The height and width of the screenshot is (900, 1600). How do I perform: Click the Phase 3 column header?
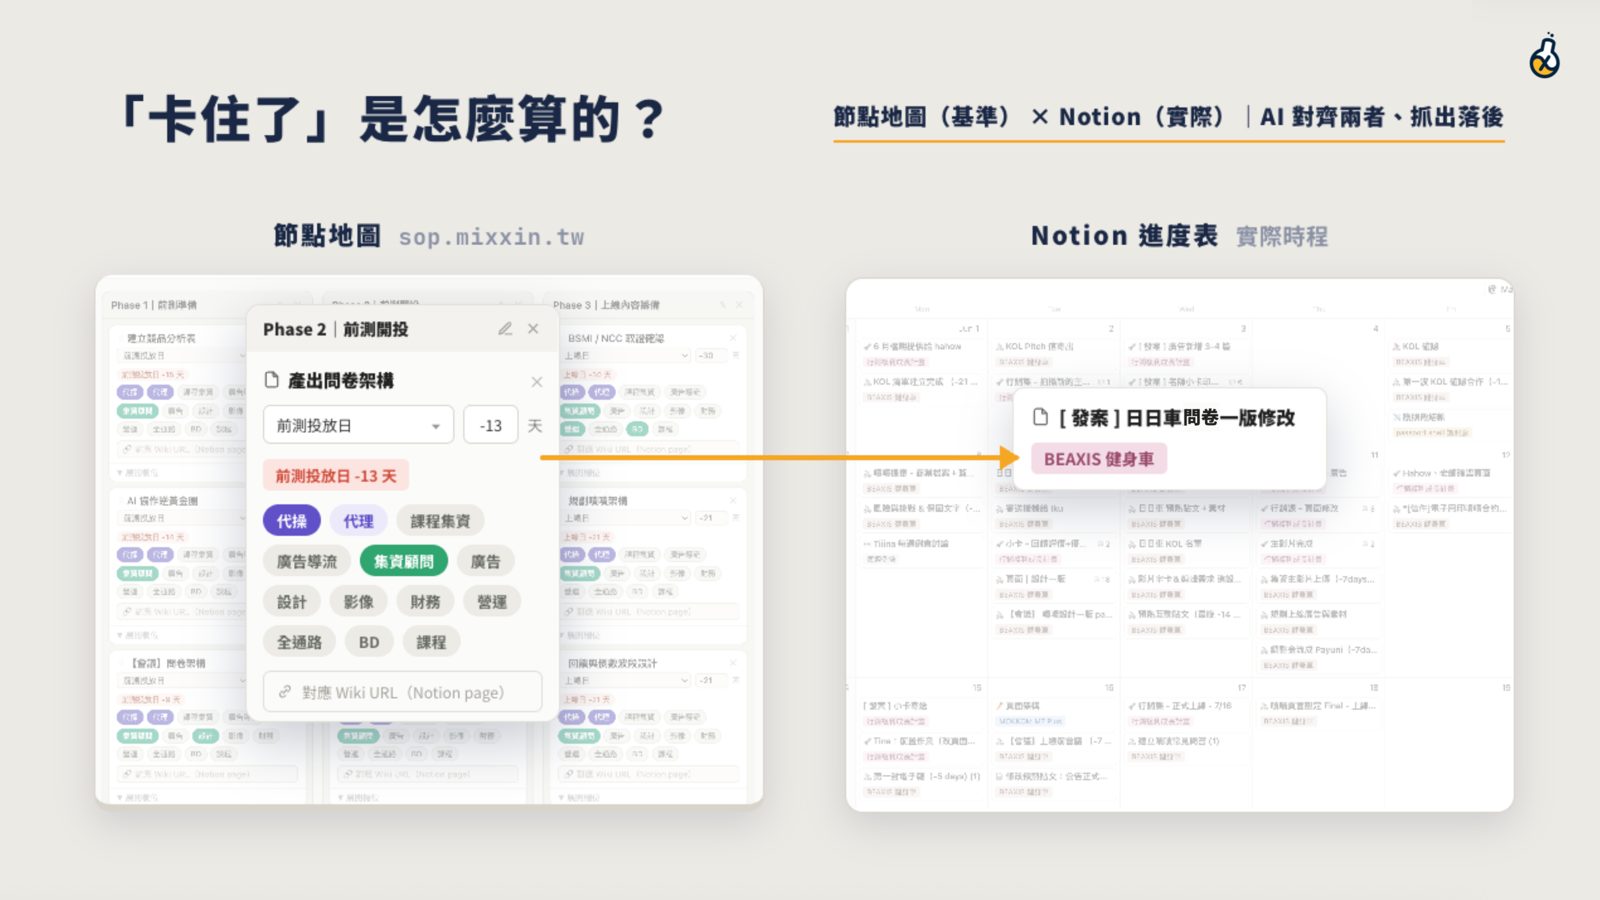point(607,305)
